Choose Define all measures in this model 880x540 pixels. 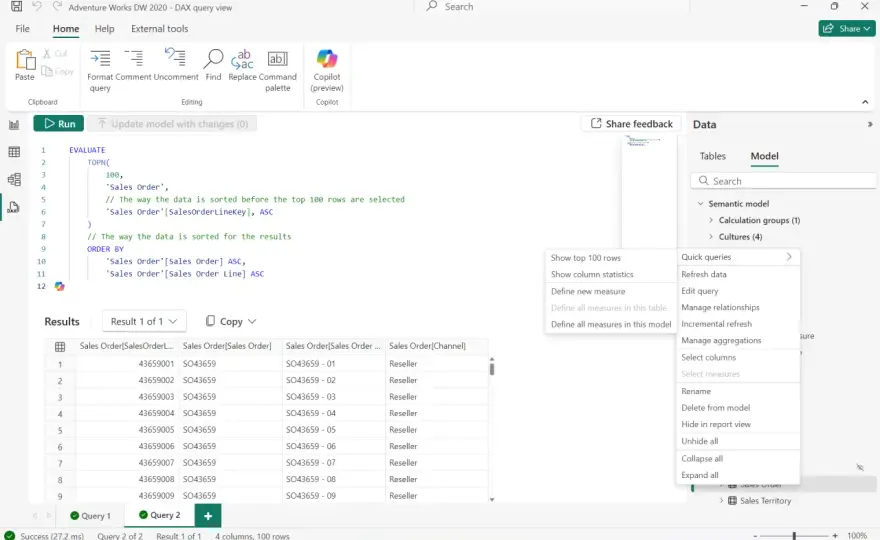click(611, 324)
